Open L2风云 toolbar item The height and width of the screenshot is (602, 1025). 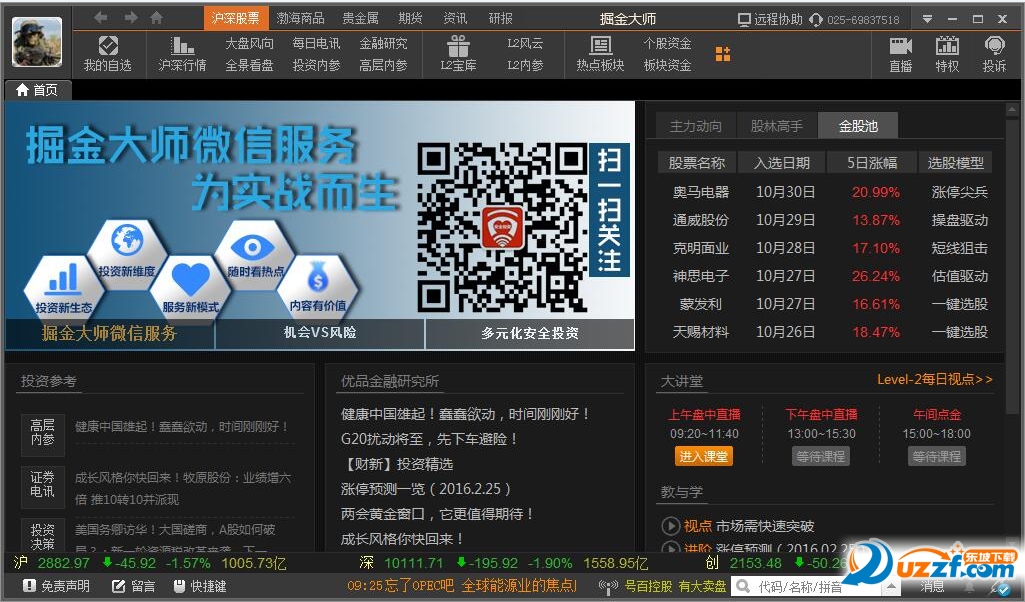pos(525,43)
